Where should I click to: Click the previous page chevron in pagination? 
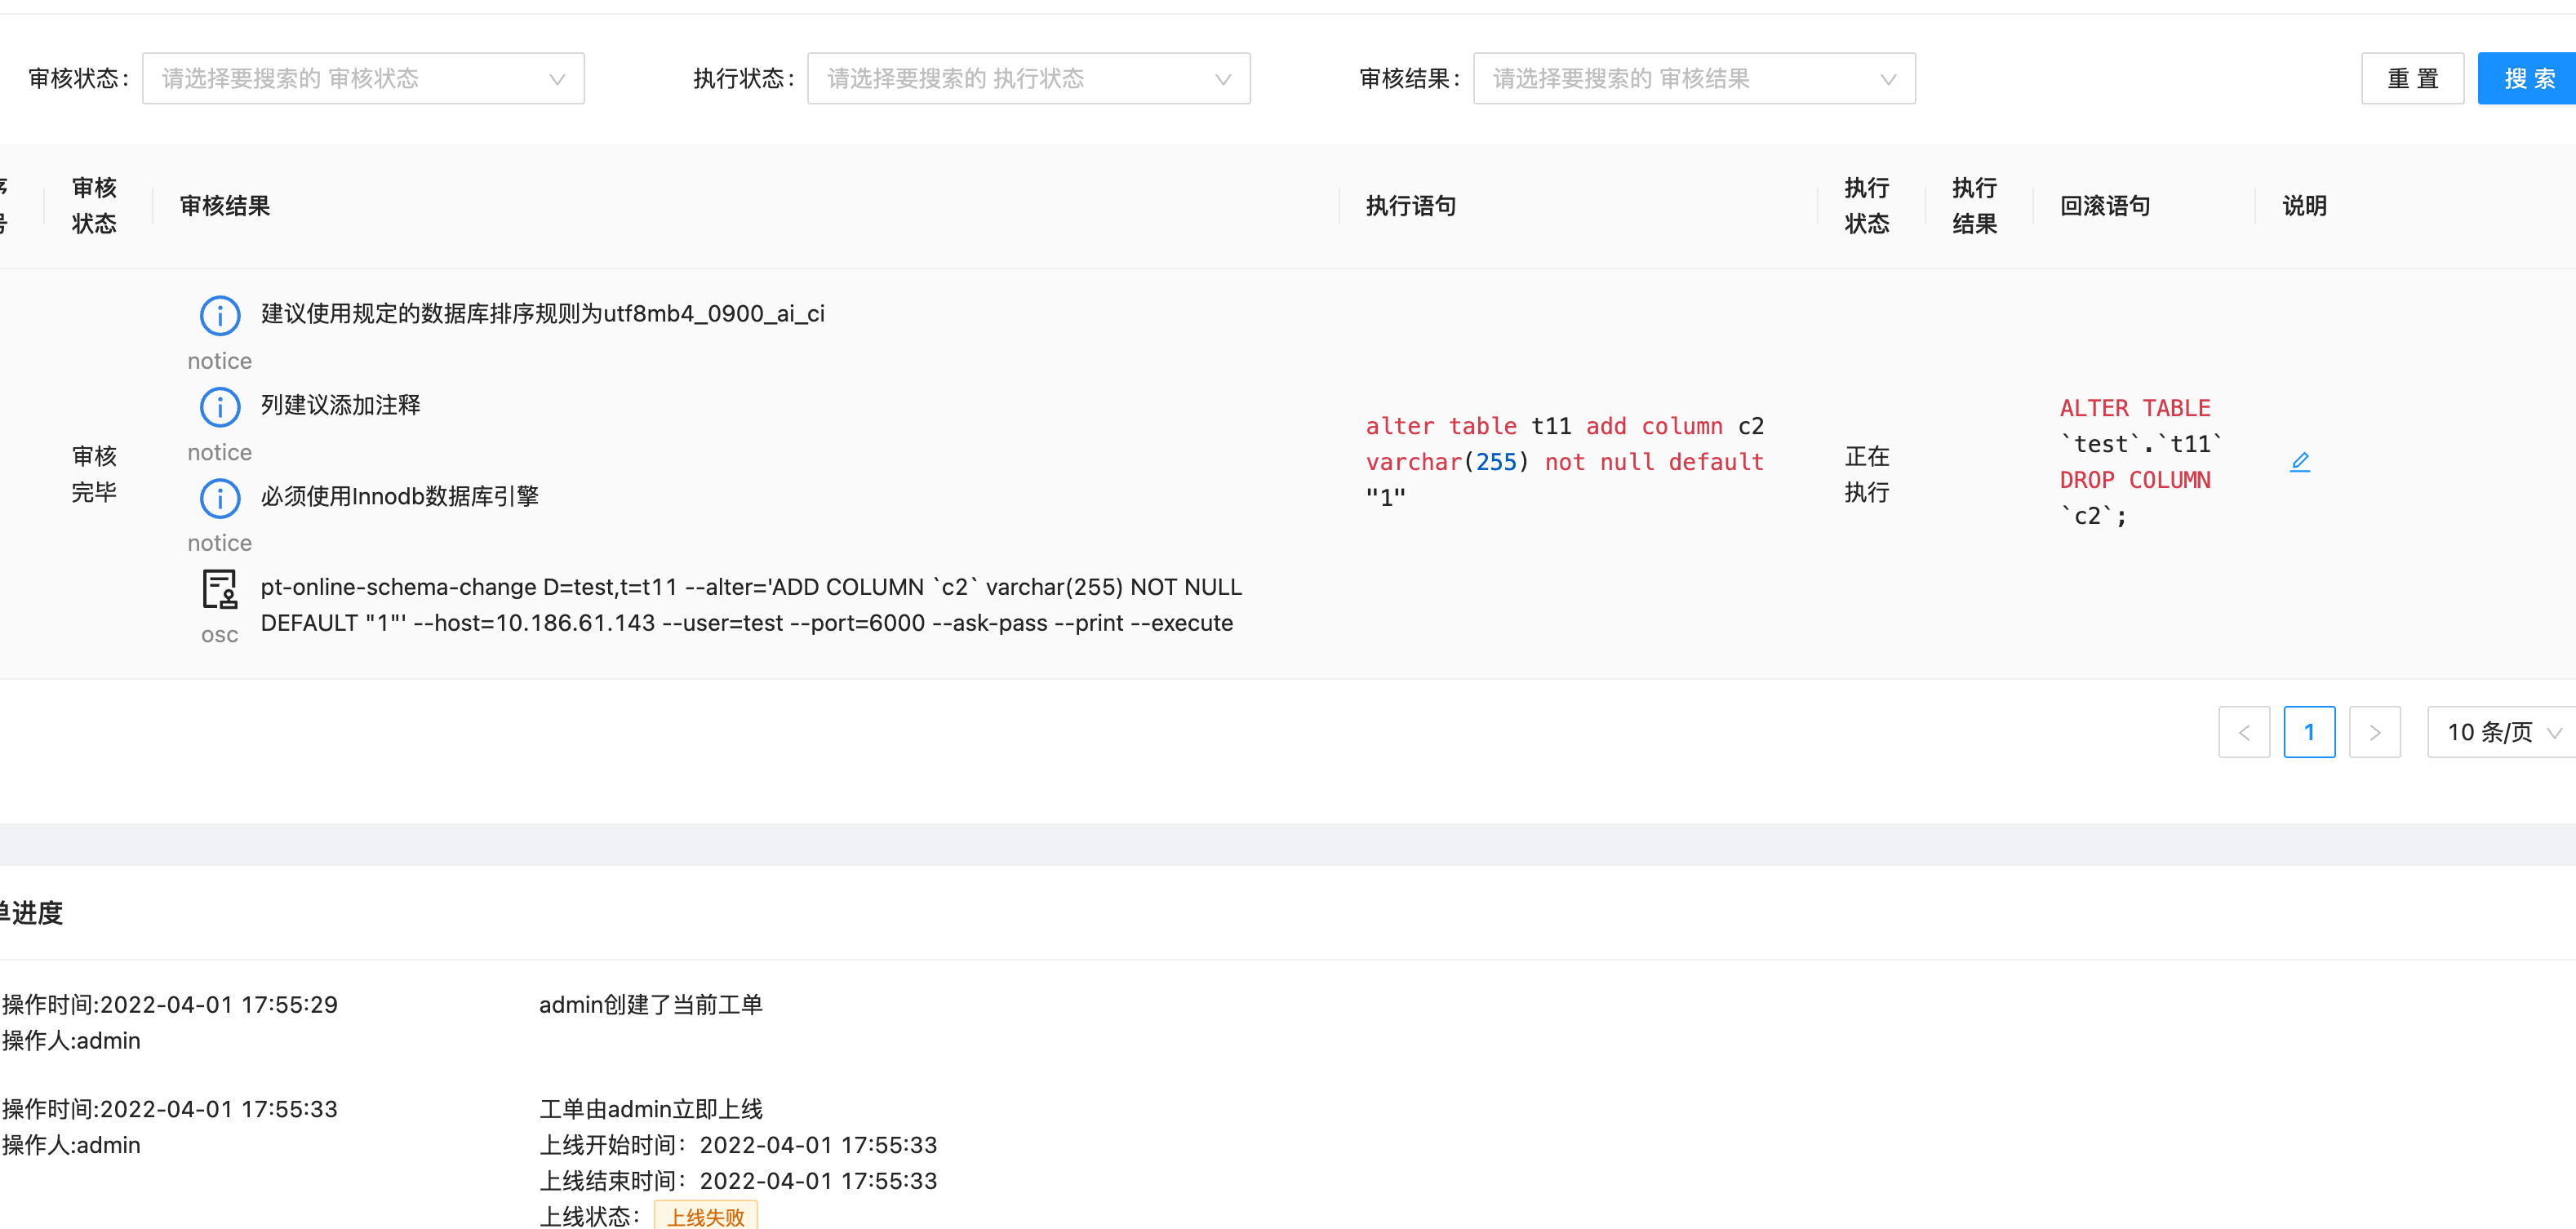click(x=2244, y=731)
